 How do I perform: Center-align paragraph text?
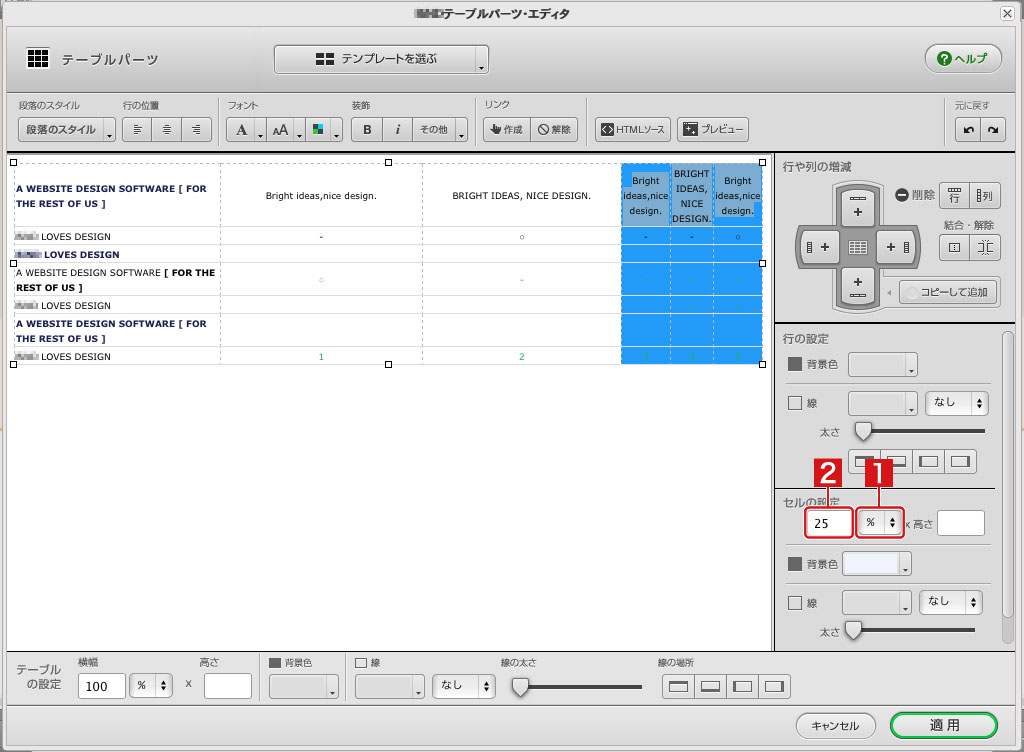167,129
